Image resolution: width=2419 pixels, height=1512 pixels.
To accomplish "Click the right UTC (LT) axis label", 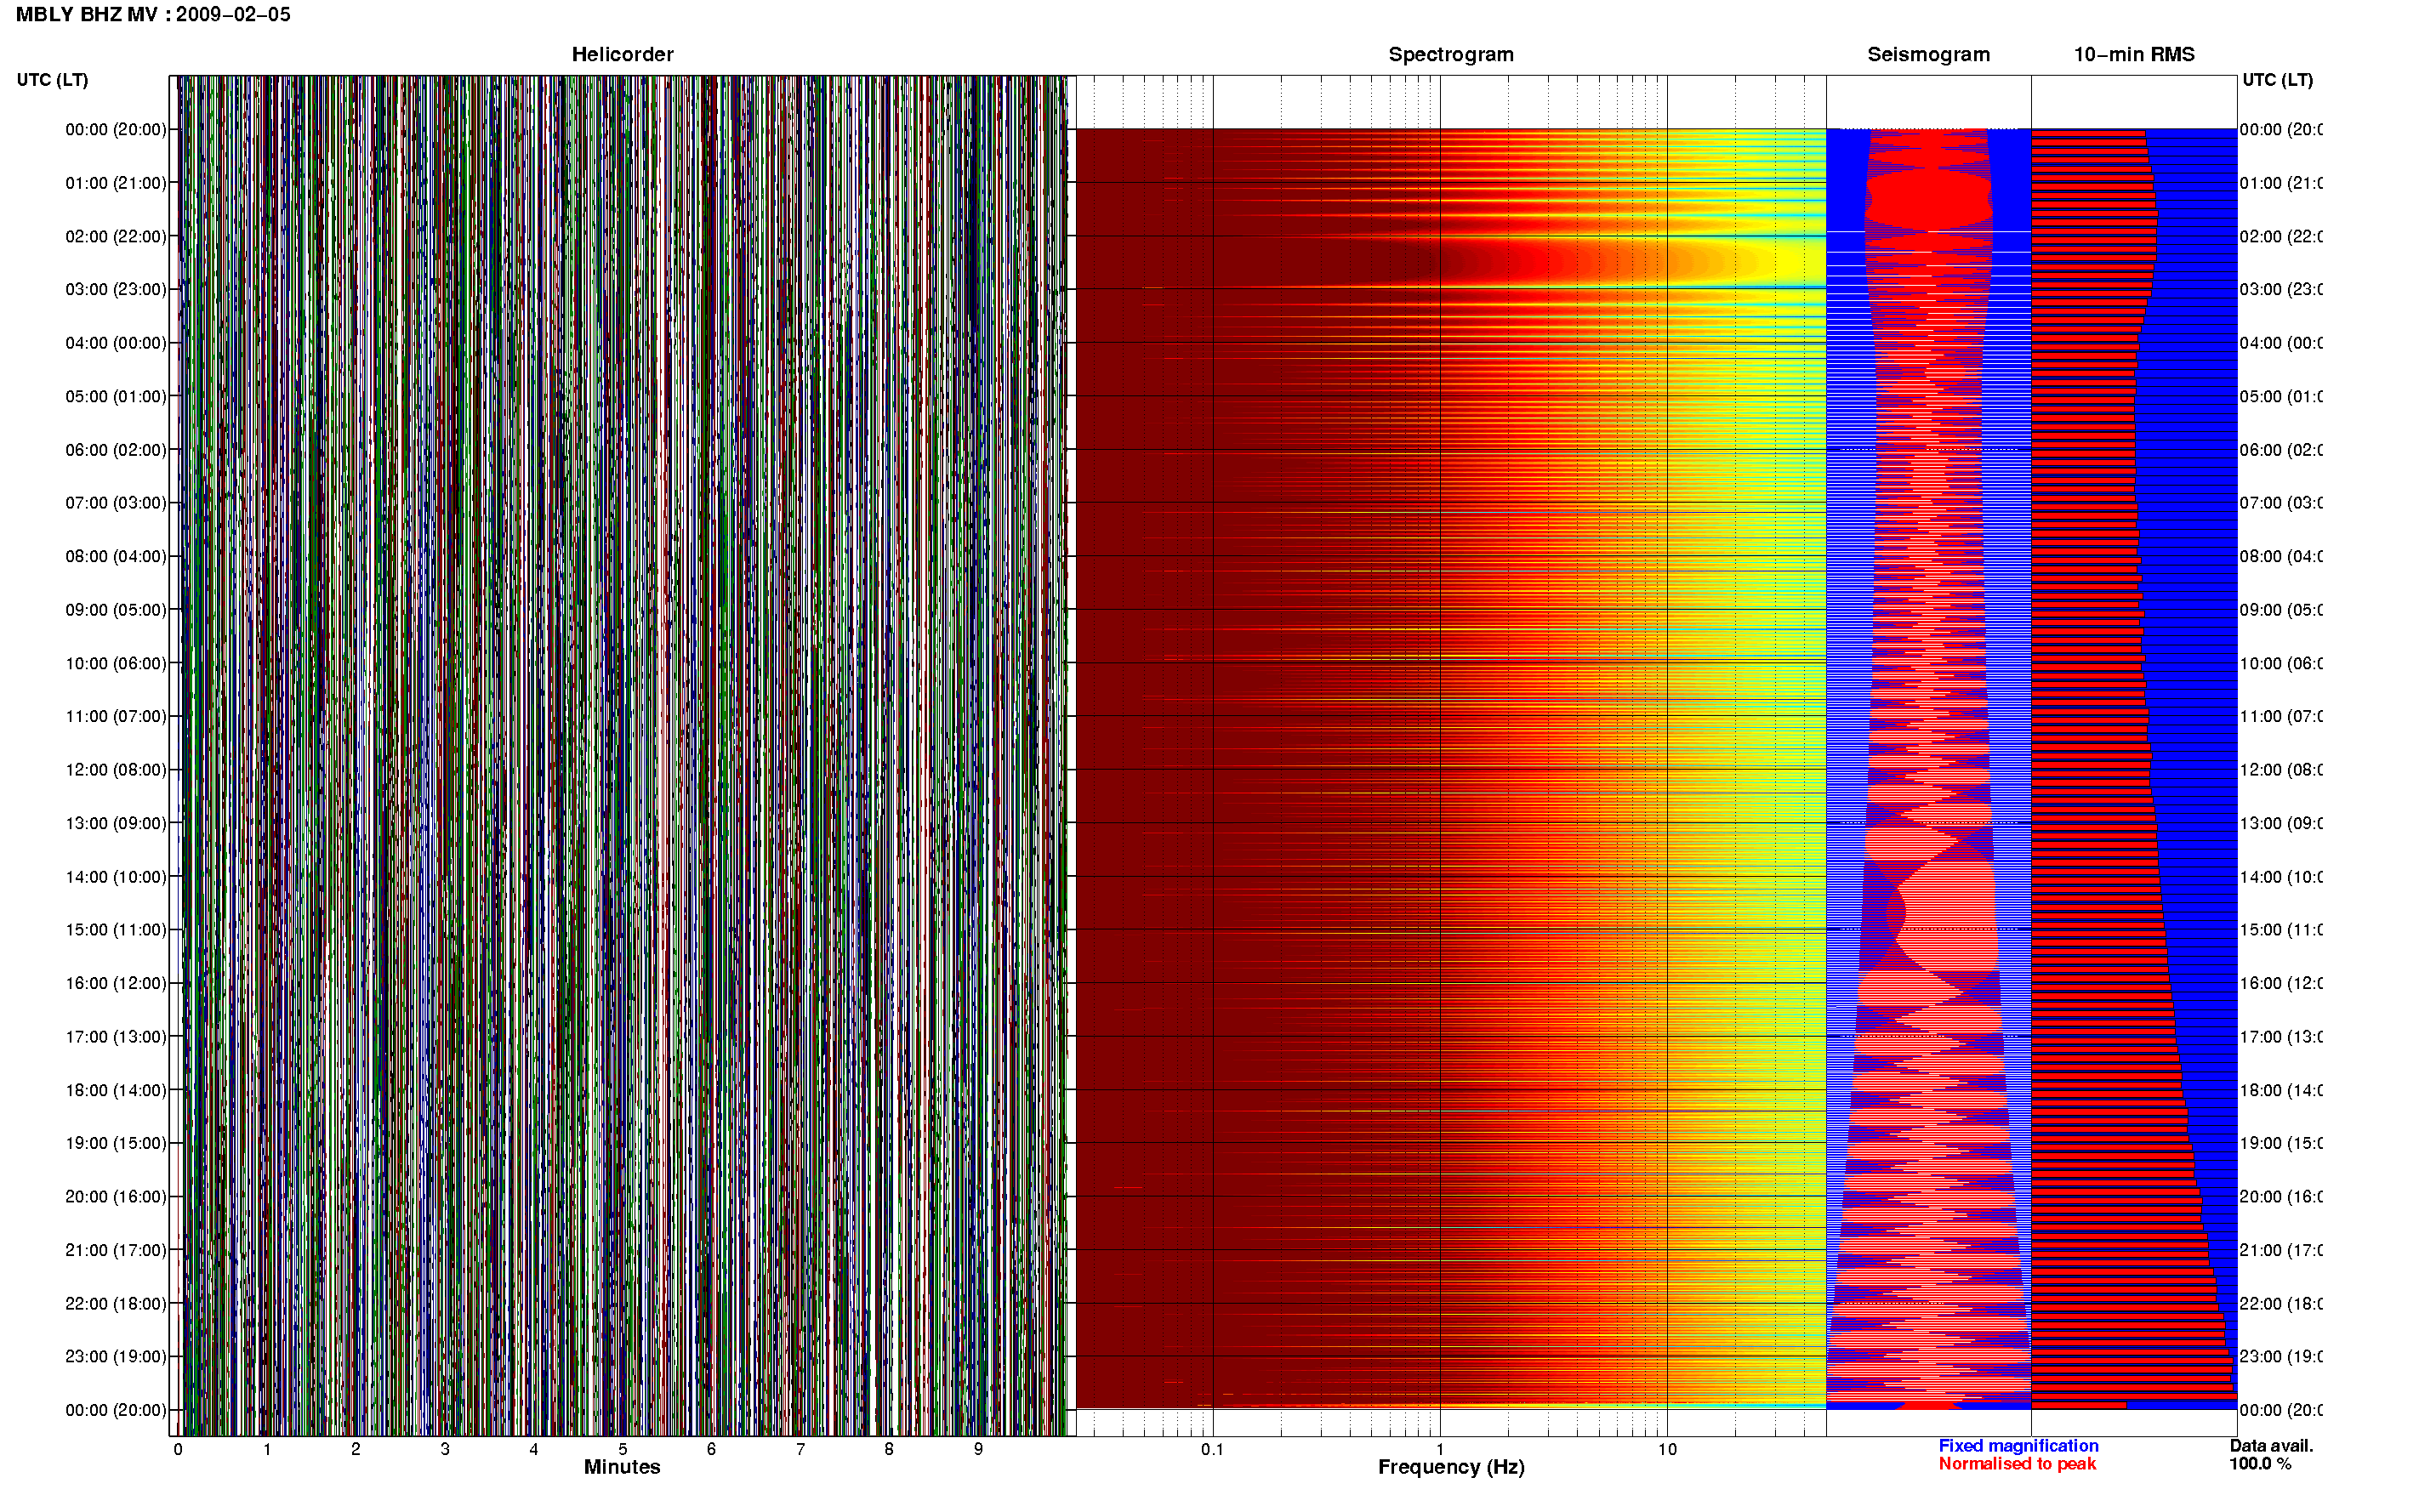I will tap(2277, 80).
